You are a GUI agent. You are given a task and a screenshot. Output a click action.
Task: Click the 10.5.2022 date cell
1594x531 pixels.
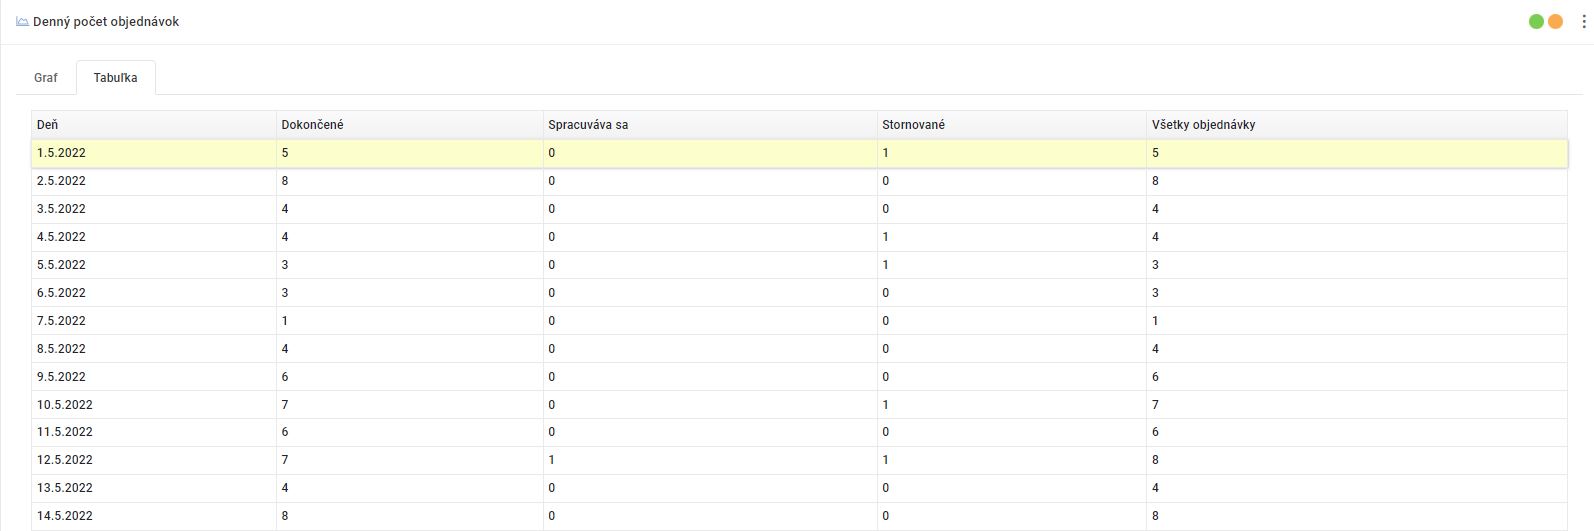[64, 405]
